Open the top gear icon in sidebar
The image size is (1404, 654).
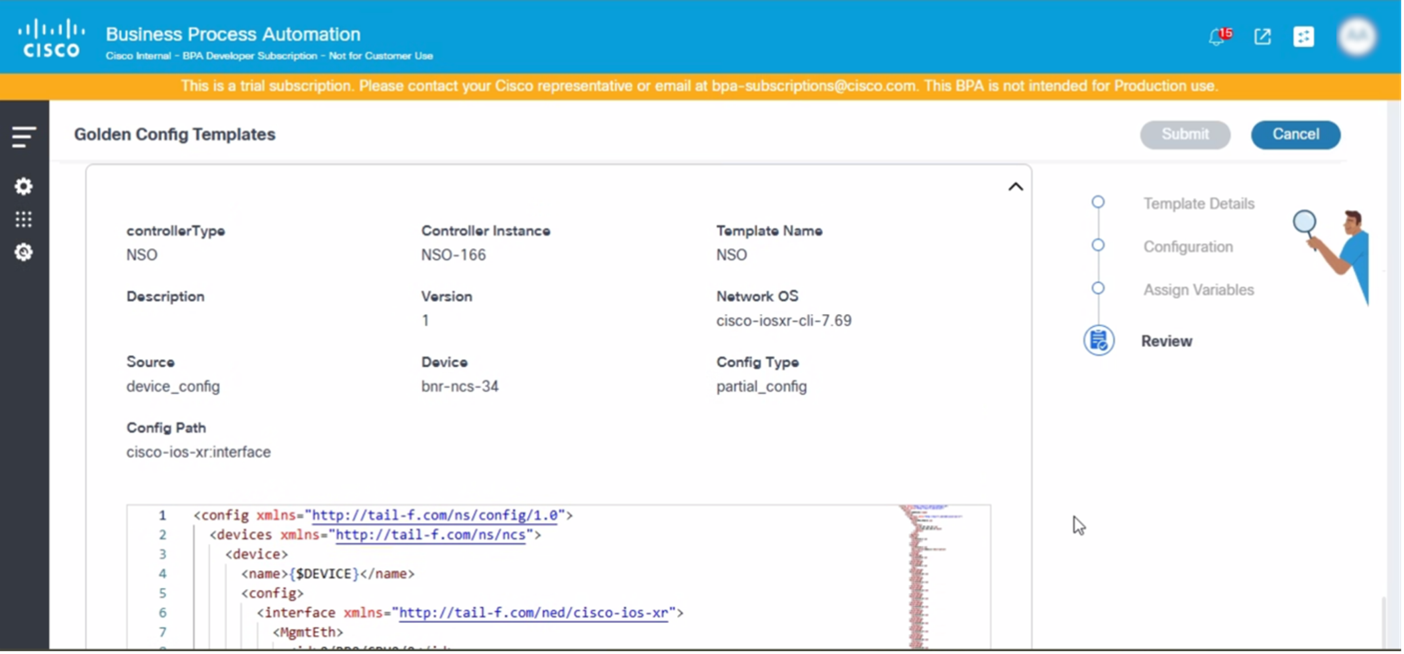click(24, 187)
